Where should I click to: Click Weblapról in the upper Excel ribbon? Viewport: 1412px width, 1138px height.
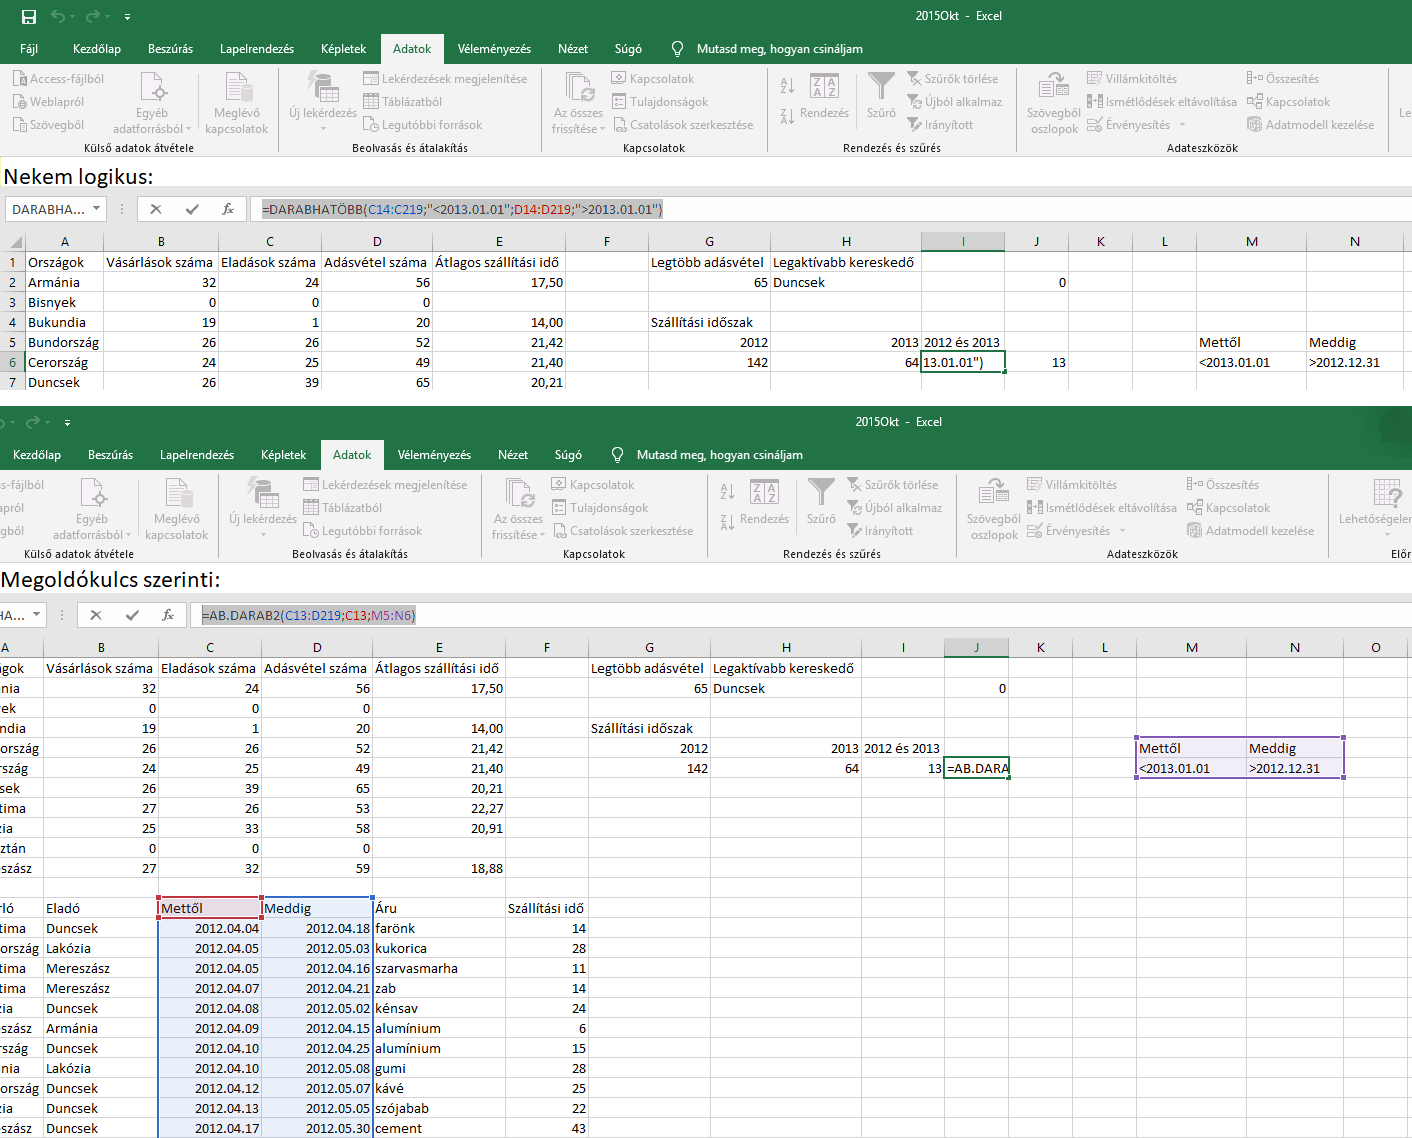coord(48,102)
